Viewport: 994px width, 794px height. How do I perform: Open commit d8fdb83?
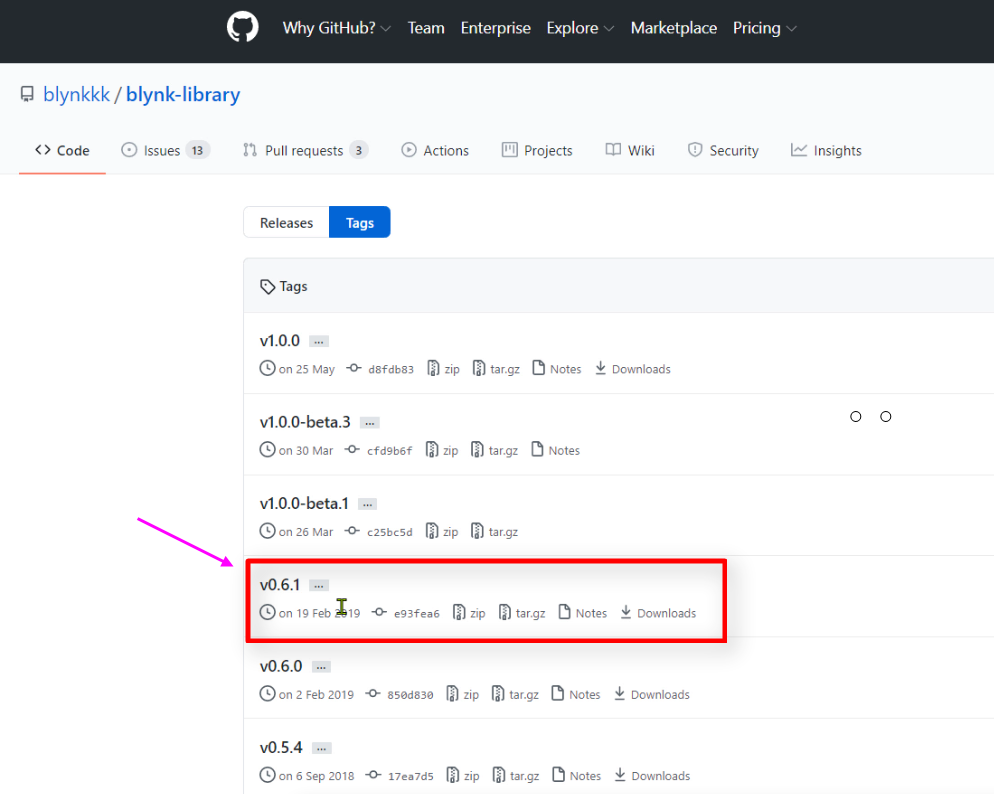tap(380, 369)
